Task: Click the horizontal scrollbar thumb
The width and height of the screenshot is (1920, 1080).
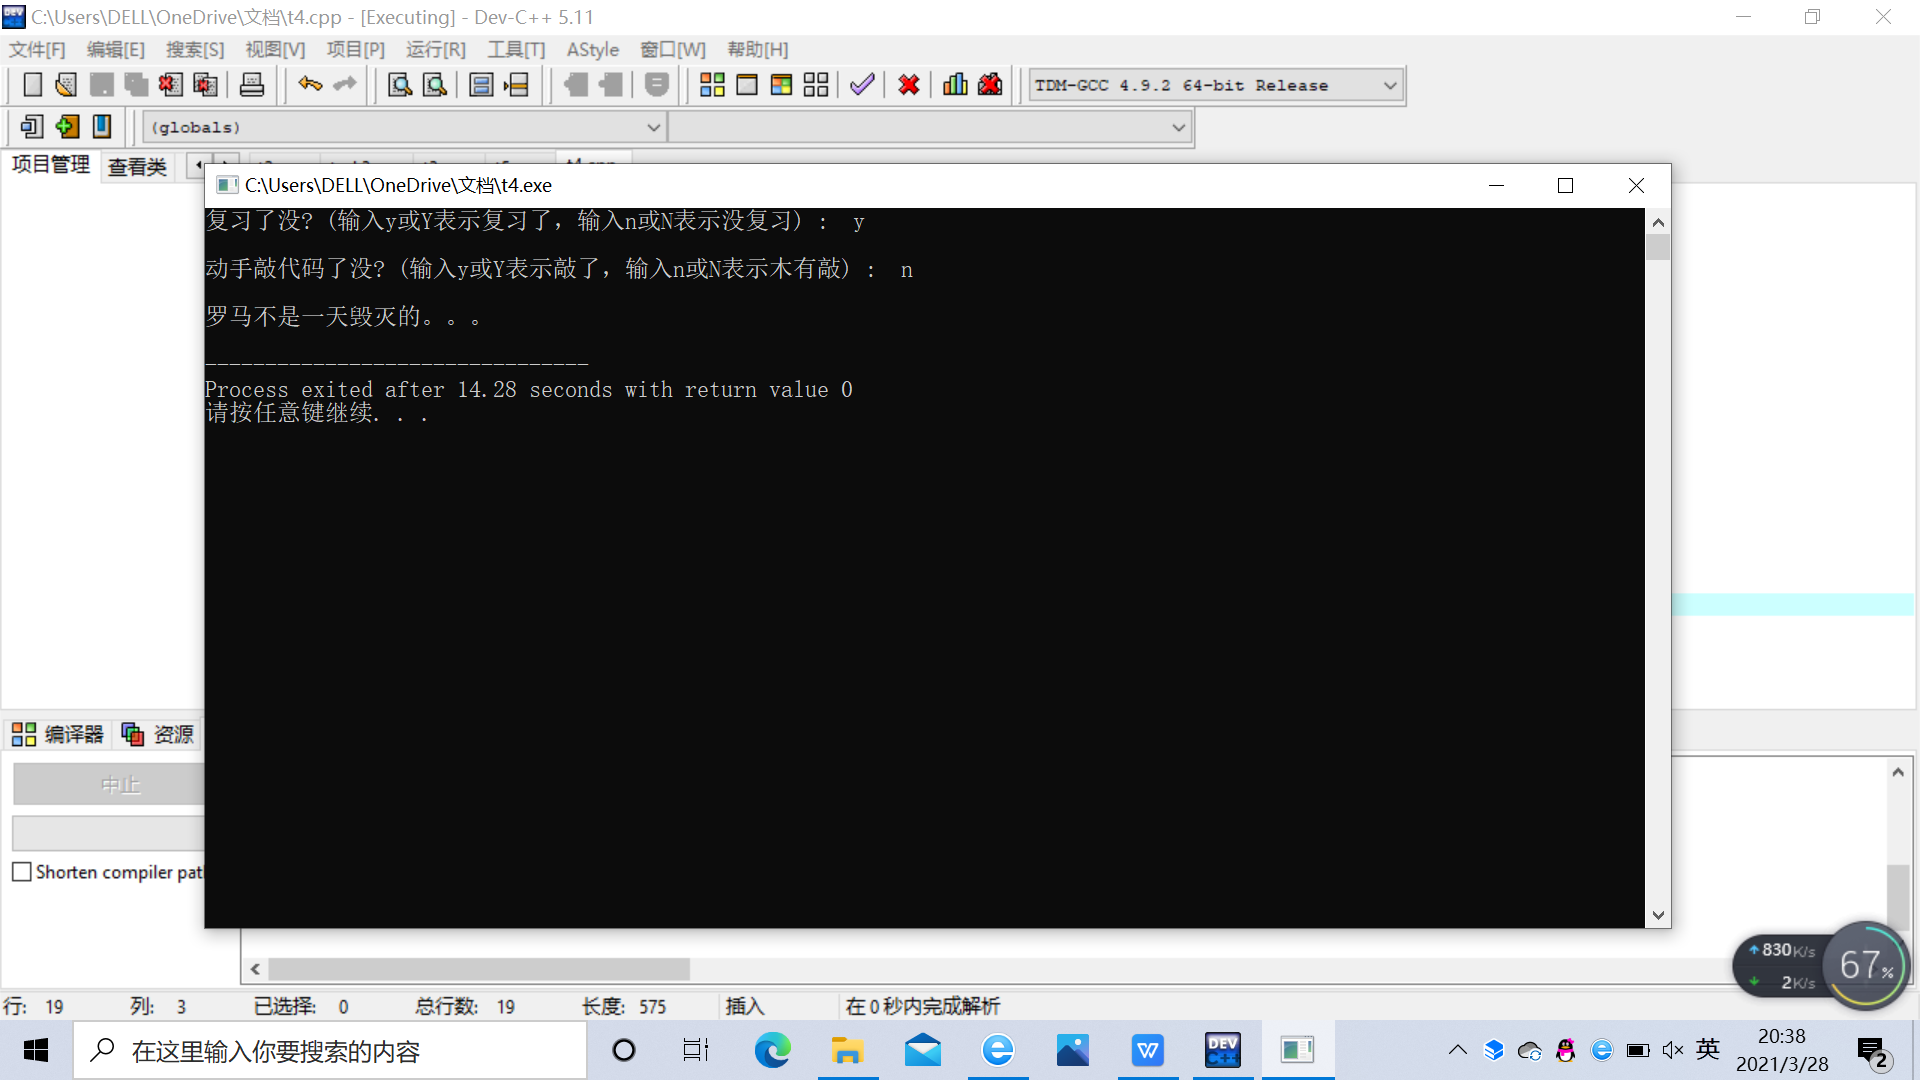Action: (478, 969)
